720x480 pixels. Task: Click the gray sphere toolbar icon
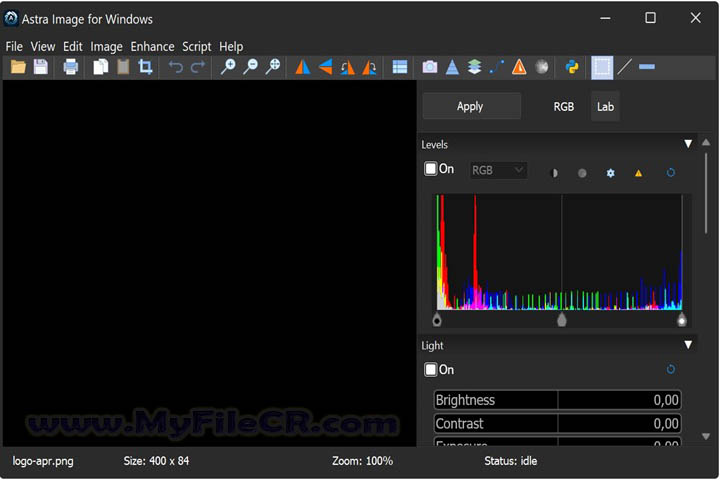pos(542,67)
